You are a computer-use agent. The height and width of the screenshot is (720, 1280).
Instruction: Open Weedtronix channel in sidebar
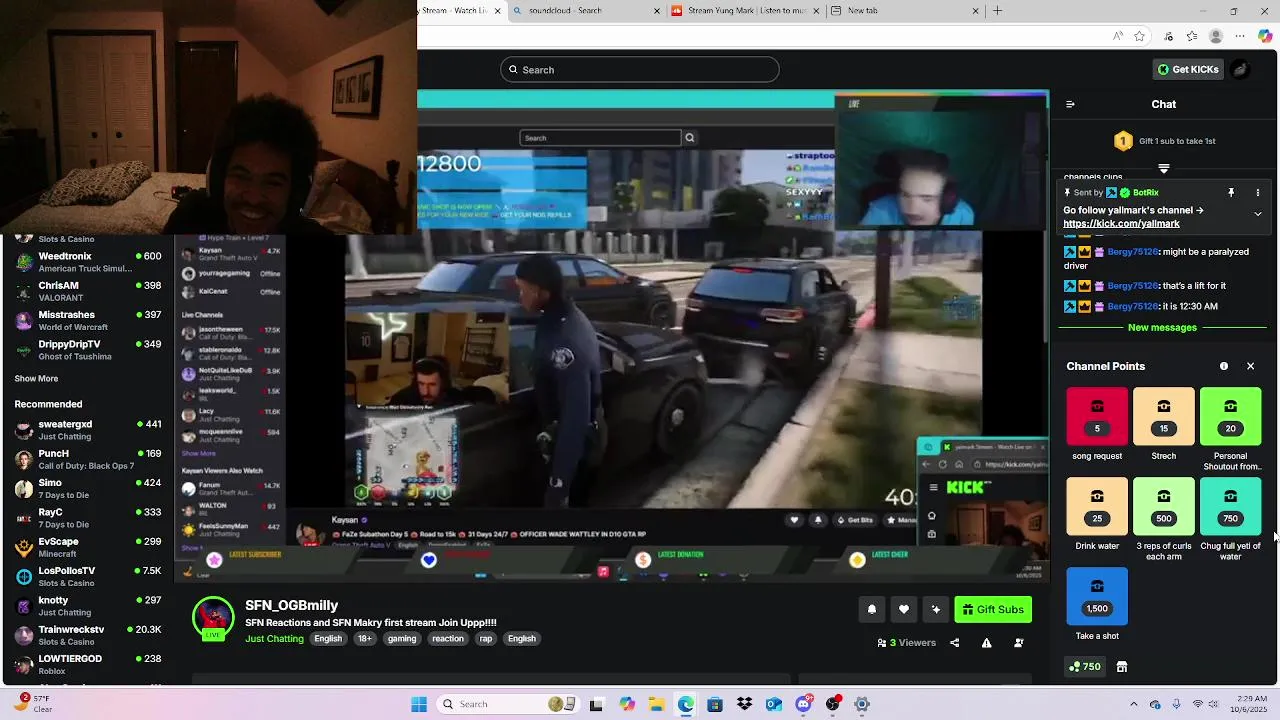(87, 262)
